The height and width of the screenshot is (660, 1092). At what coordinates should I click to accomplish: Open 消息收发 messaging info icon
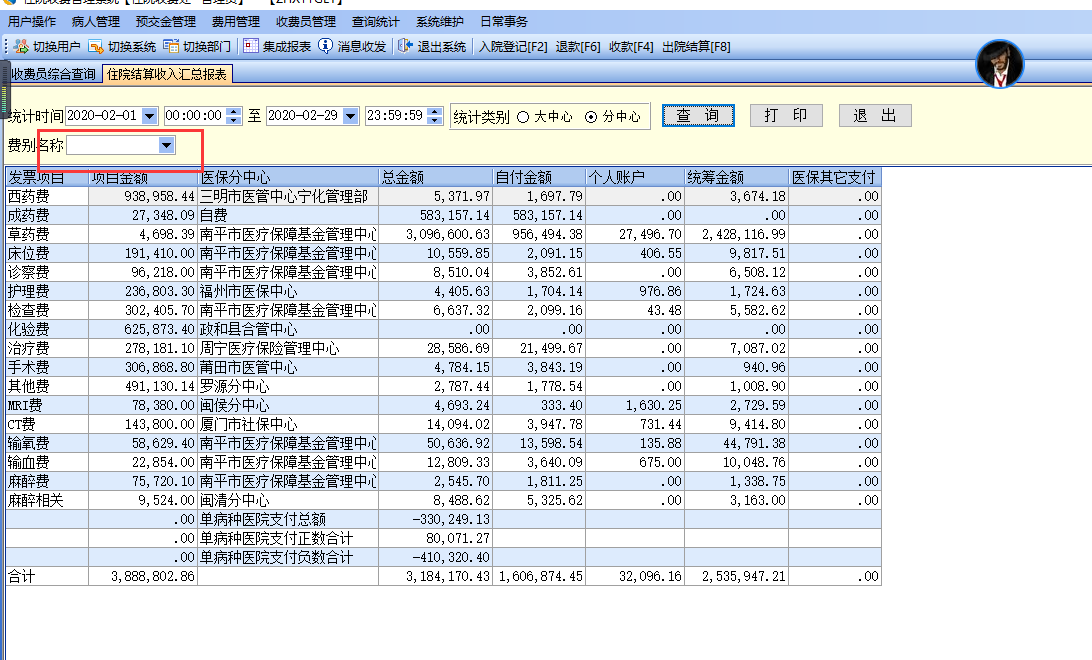pyautogui.click(x=325, y=46)
